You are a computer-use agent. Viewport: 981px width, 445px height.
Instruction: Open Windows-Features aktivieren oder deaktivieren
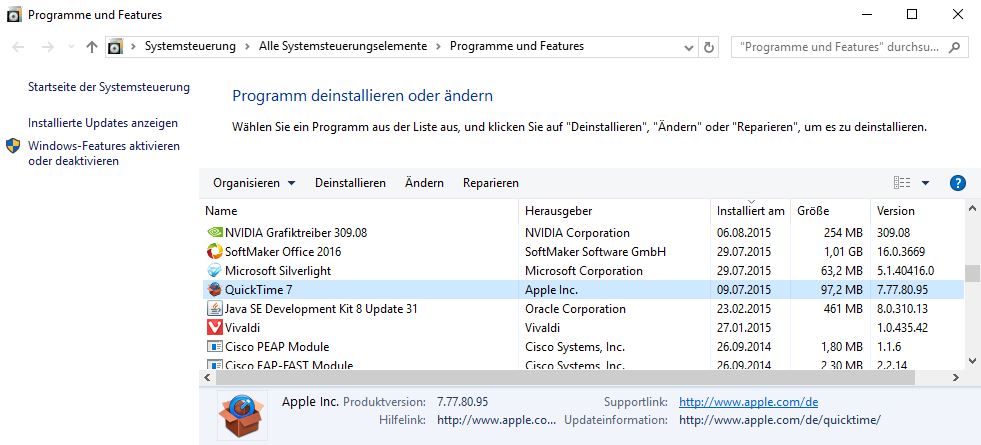(104, 153)
